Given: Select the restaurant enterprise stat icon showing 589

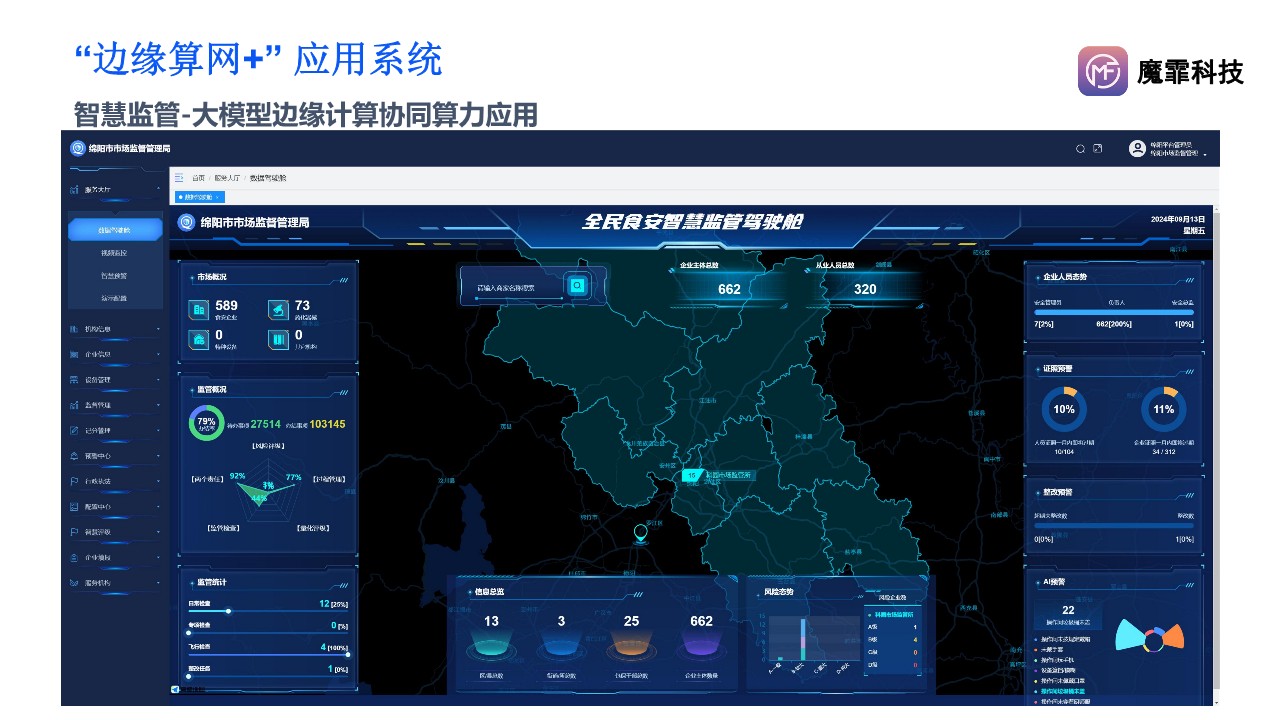Looking at the screenshot, I should coord(197,308).
